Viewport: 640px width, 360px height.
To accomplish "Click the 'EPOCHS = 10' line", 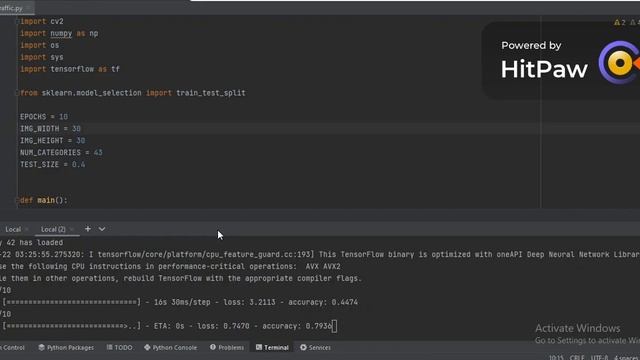I will point(44,117).
